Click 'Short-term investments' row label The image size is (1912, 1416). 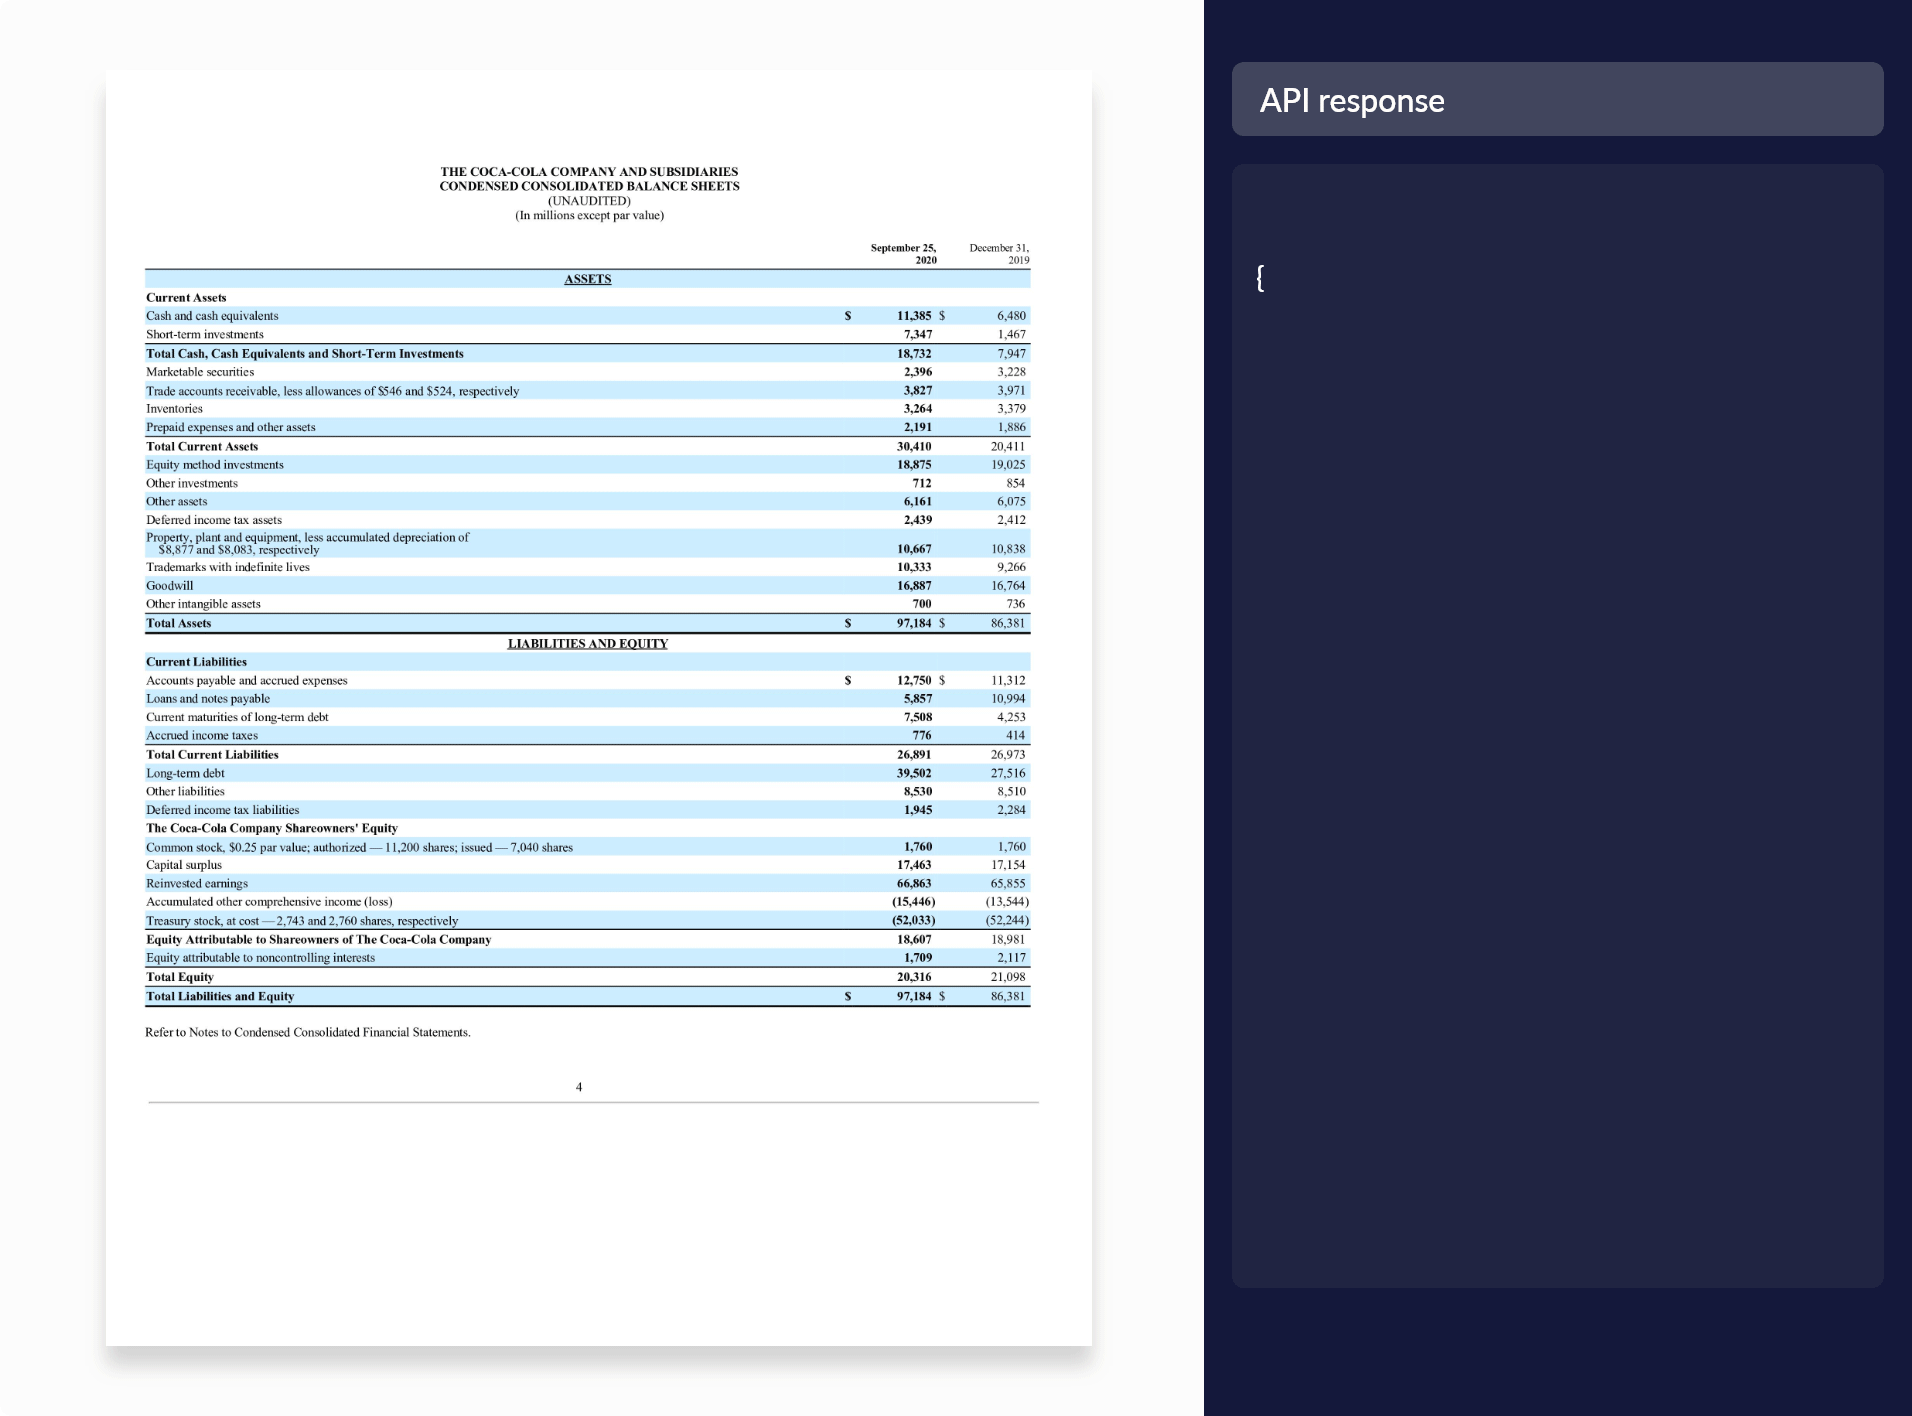pyautogui.click(x=205, y=334)
